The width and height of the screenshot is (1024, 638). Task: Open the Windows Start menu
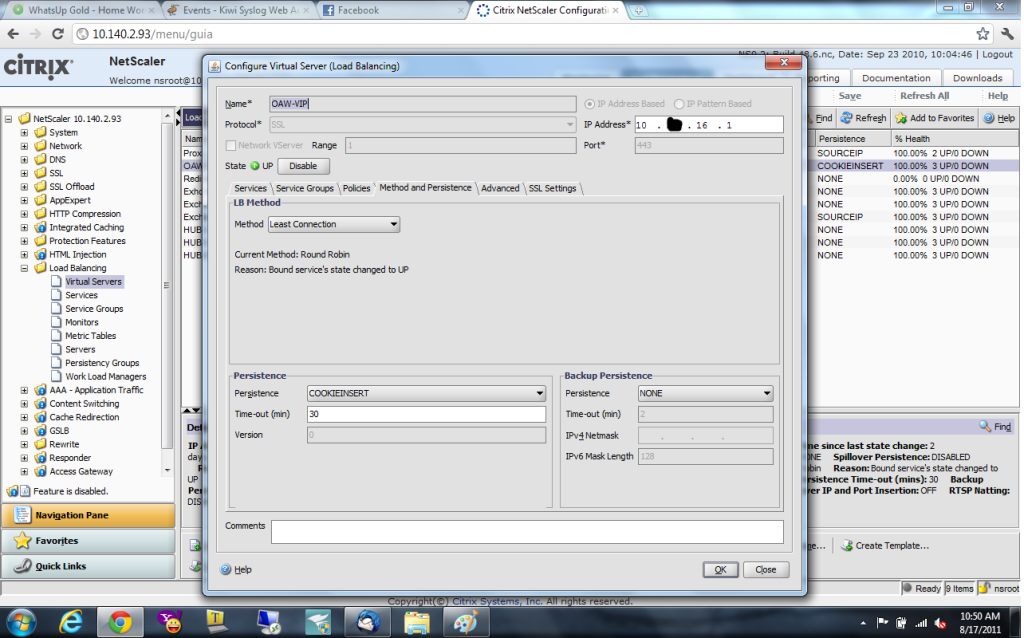[23, 622]
